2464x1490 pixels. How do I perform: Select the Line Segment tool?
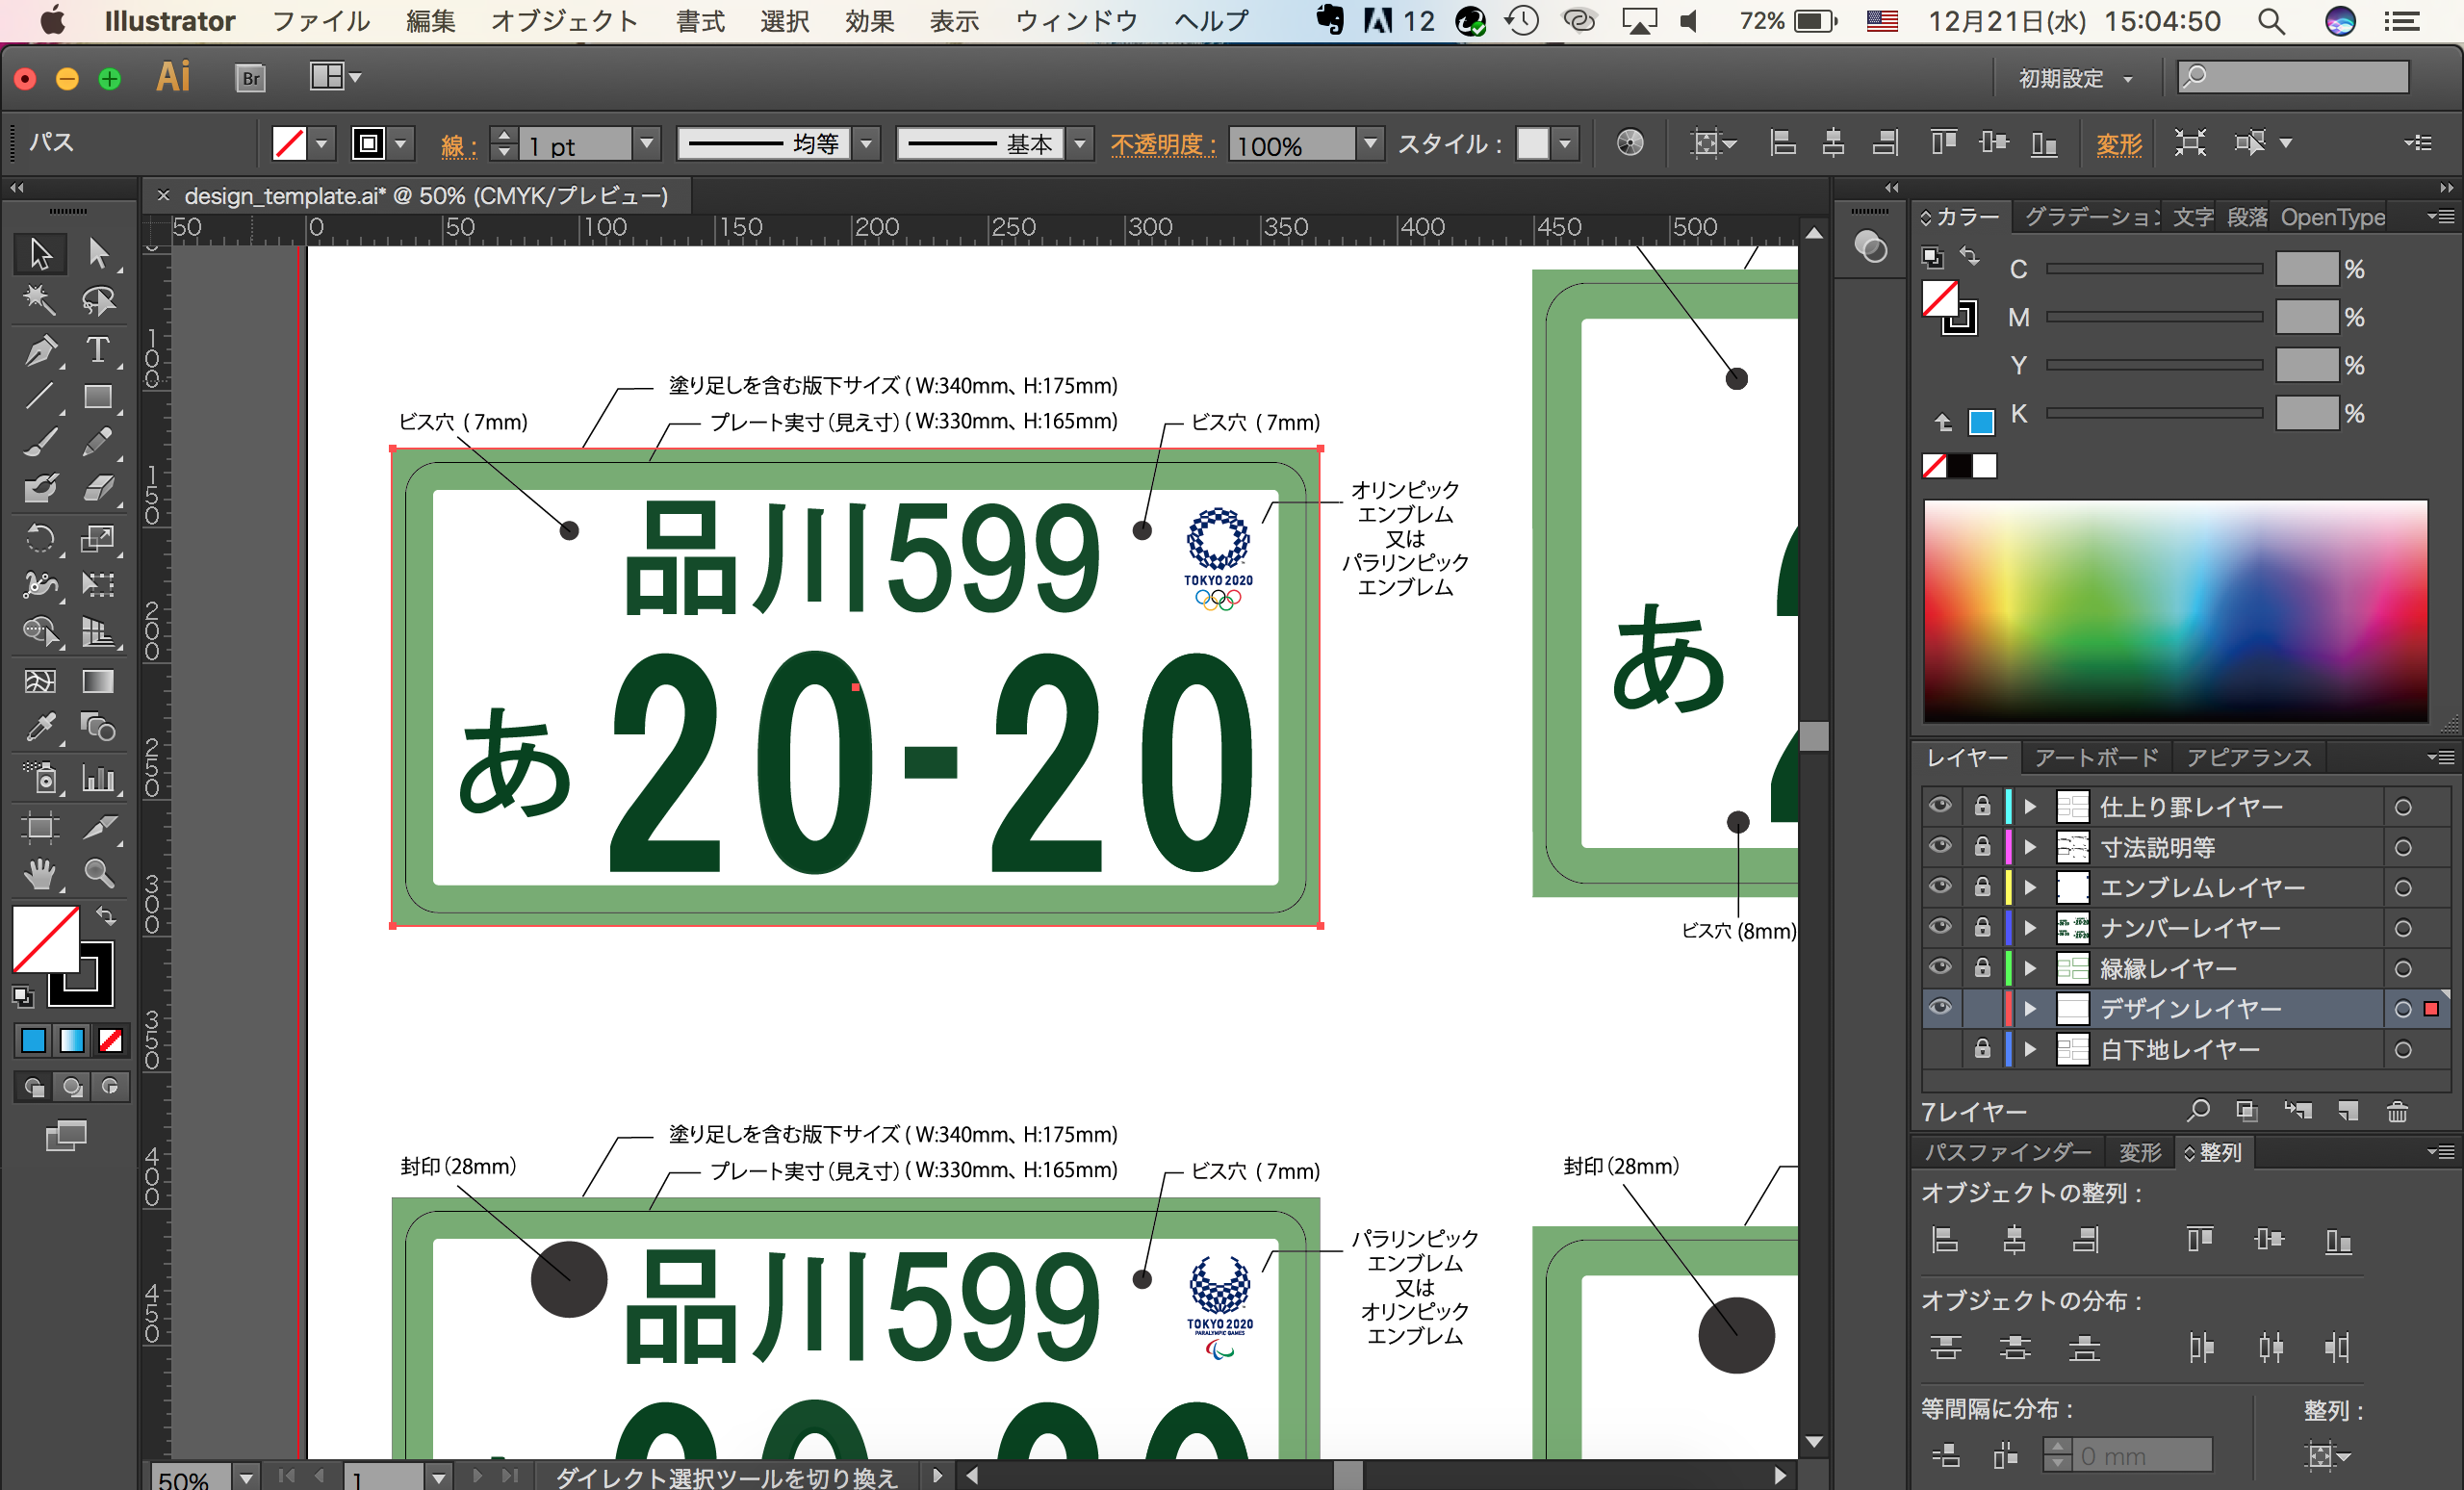[x=40, y=397]
